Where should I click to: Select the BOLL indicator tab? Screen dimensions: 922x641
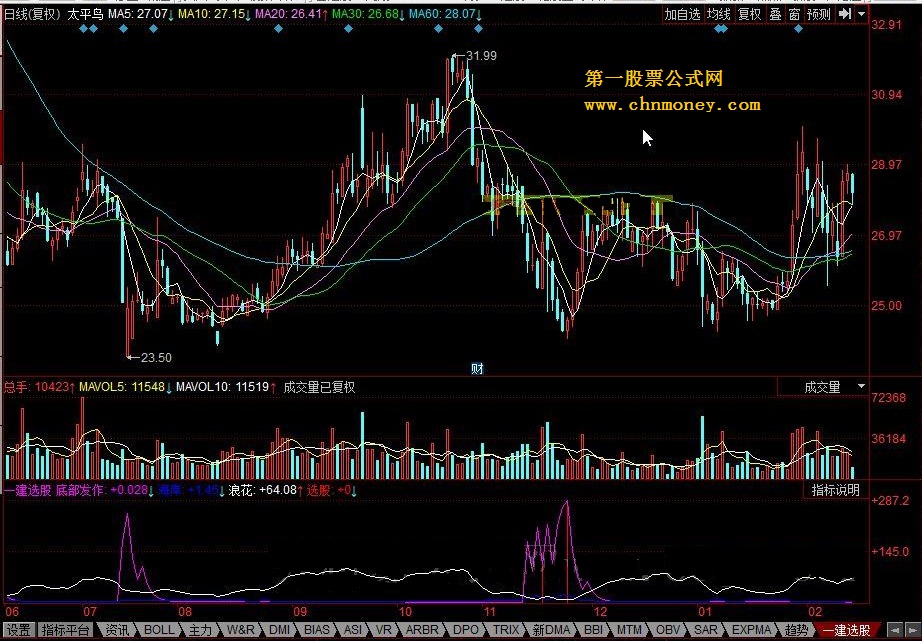[159, 630]
